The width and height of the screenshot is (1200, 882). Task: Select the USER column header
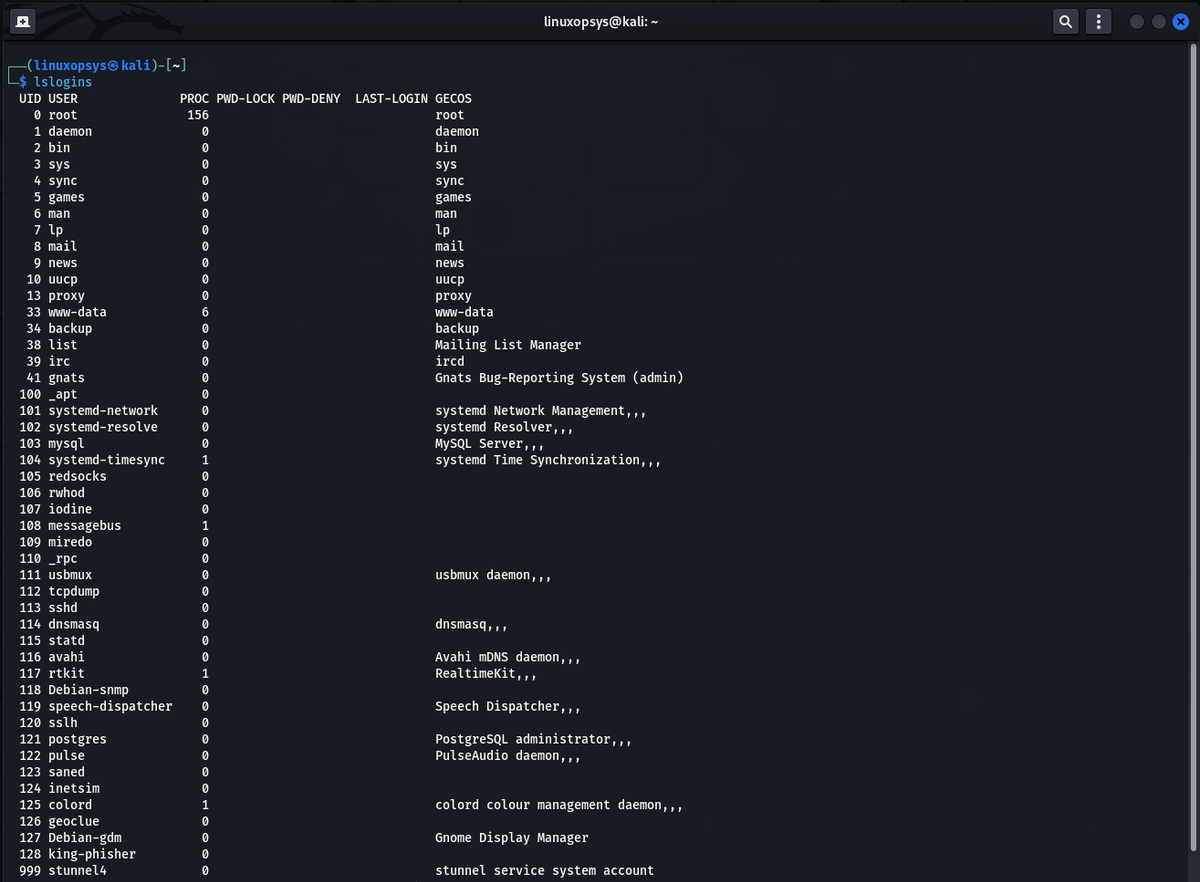[x=63, y=99]
